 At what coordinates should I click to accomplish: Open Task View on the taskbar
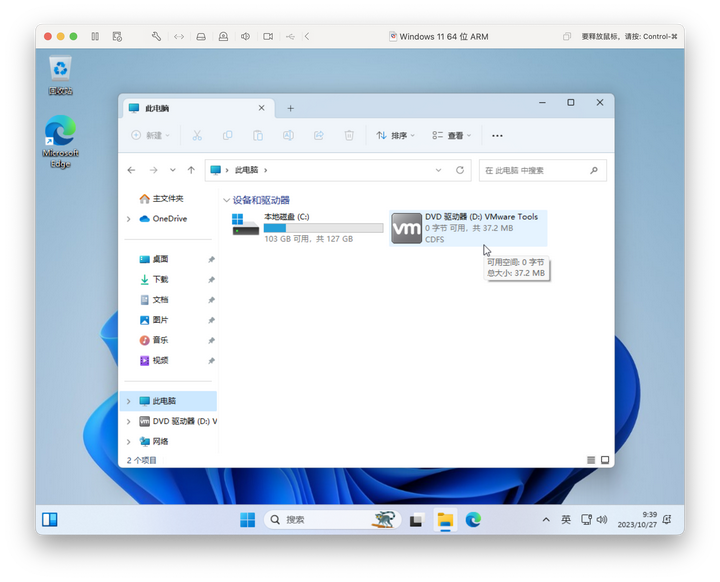coord(416,520)
